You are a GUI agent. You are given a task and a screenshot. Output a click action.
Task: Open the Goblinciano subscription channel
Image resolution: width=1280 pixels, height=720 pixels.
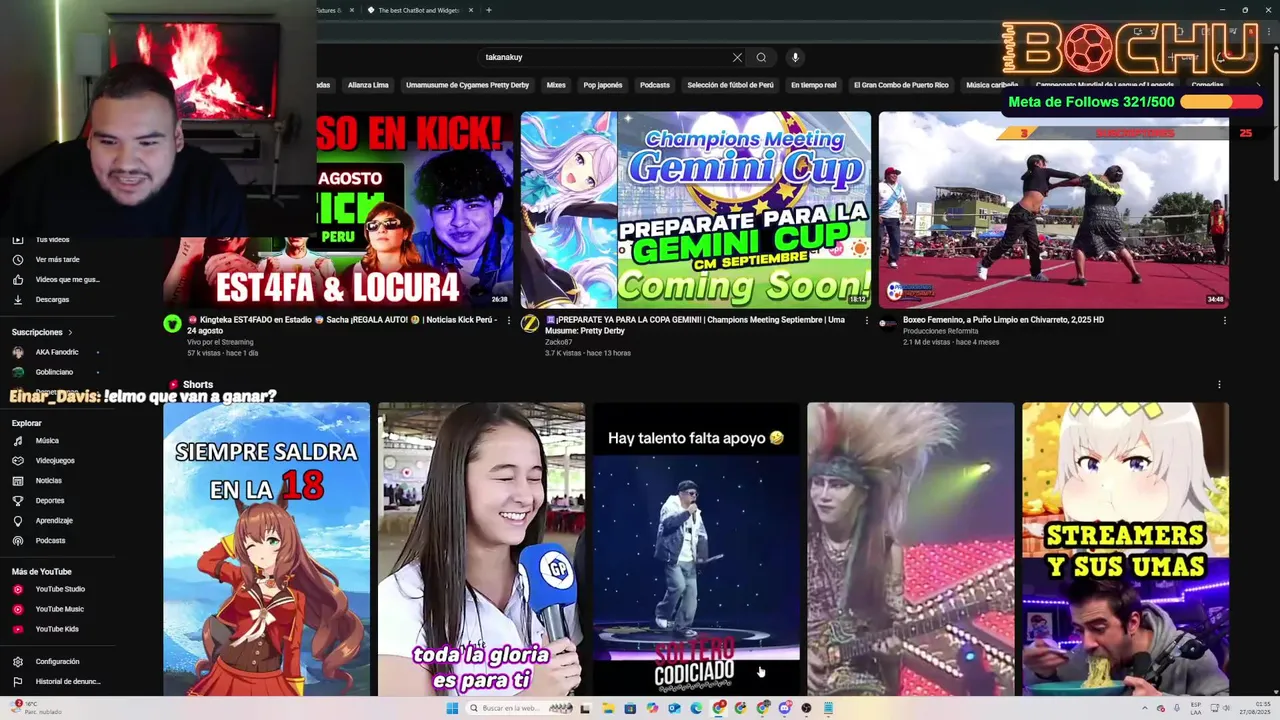pyautogui.click(x=54, y=372)
